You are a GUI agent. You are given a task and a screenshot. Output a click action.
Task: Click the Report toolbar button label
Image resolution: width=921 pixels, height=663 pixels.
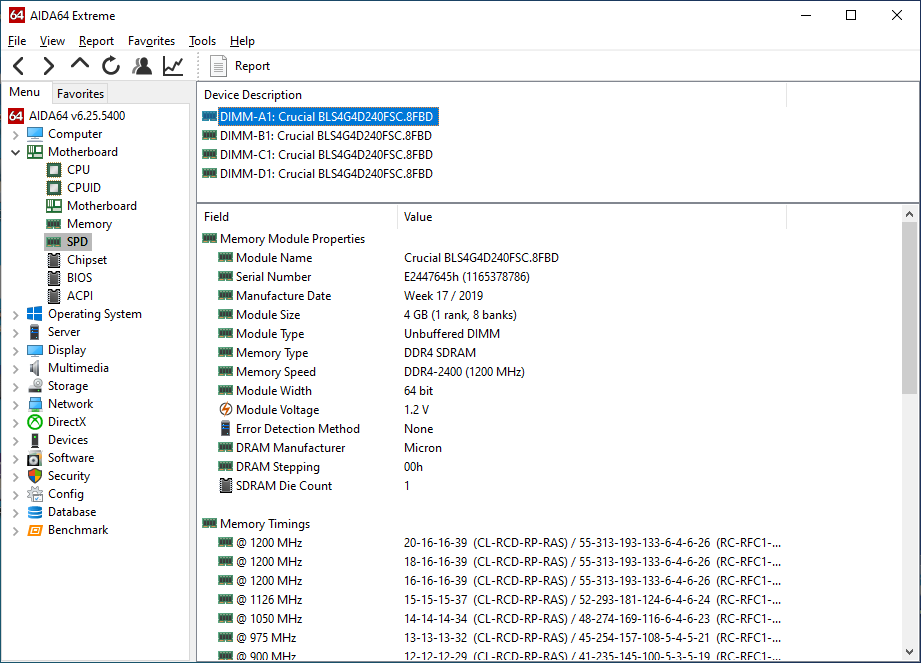[x=252, y=66]
